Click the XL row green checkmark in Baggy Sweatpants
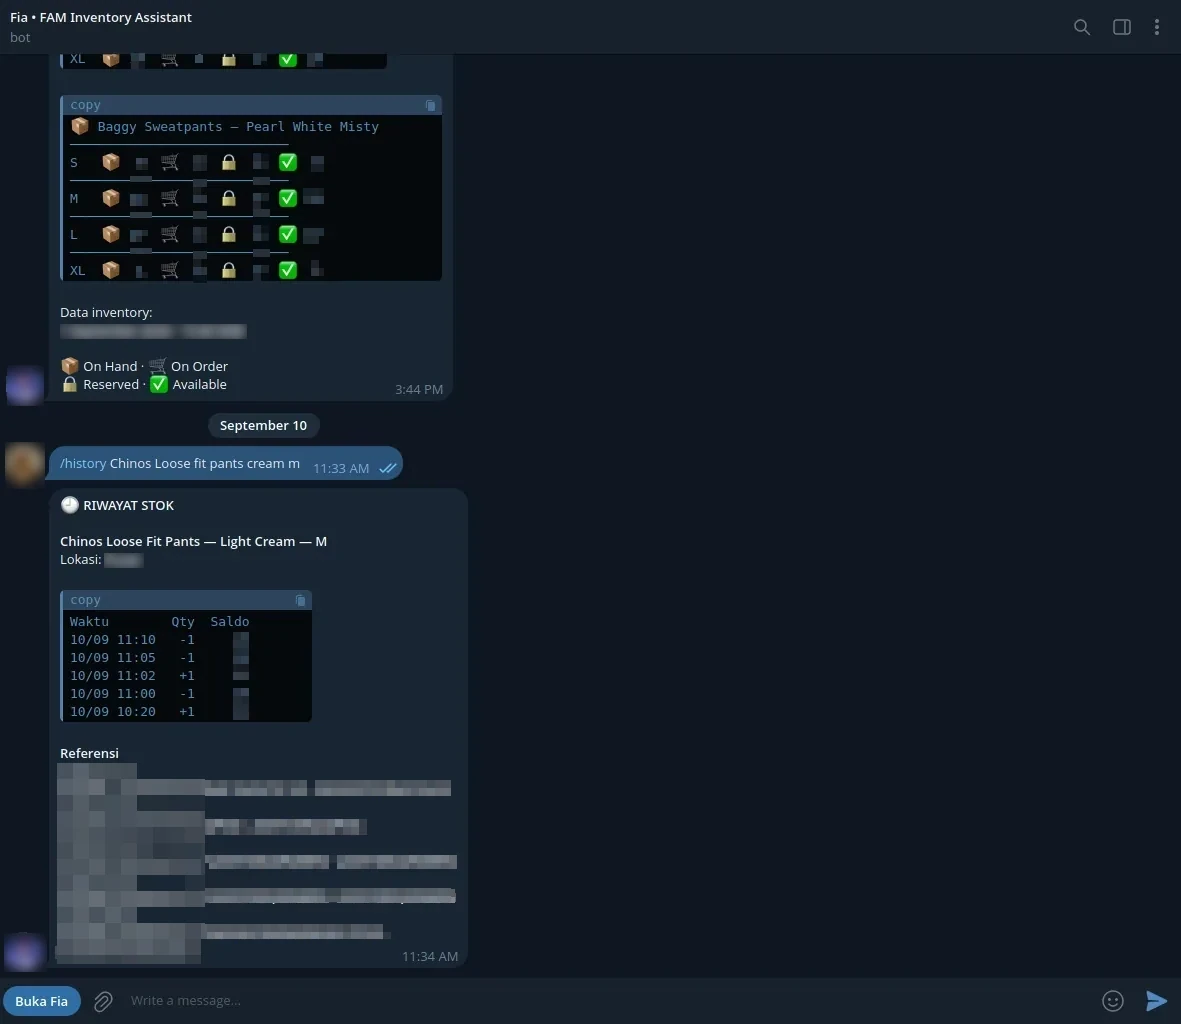Screen dimensions: 1181x1024 [x=288, y=270]
